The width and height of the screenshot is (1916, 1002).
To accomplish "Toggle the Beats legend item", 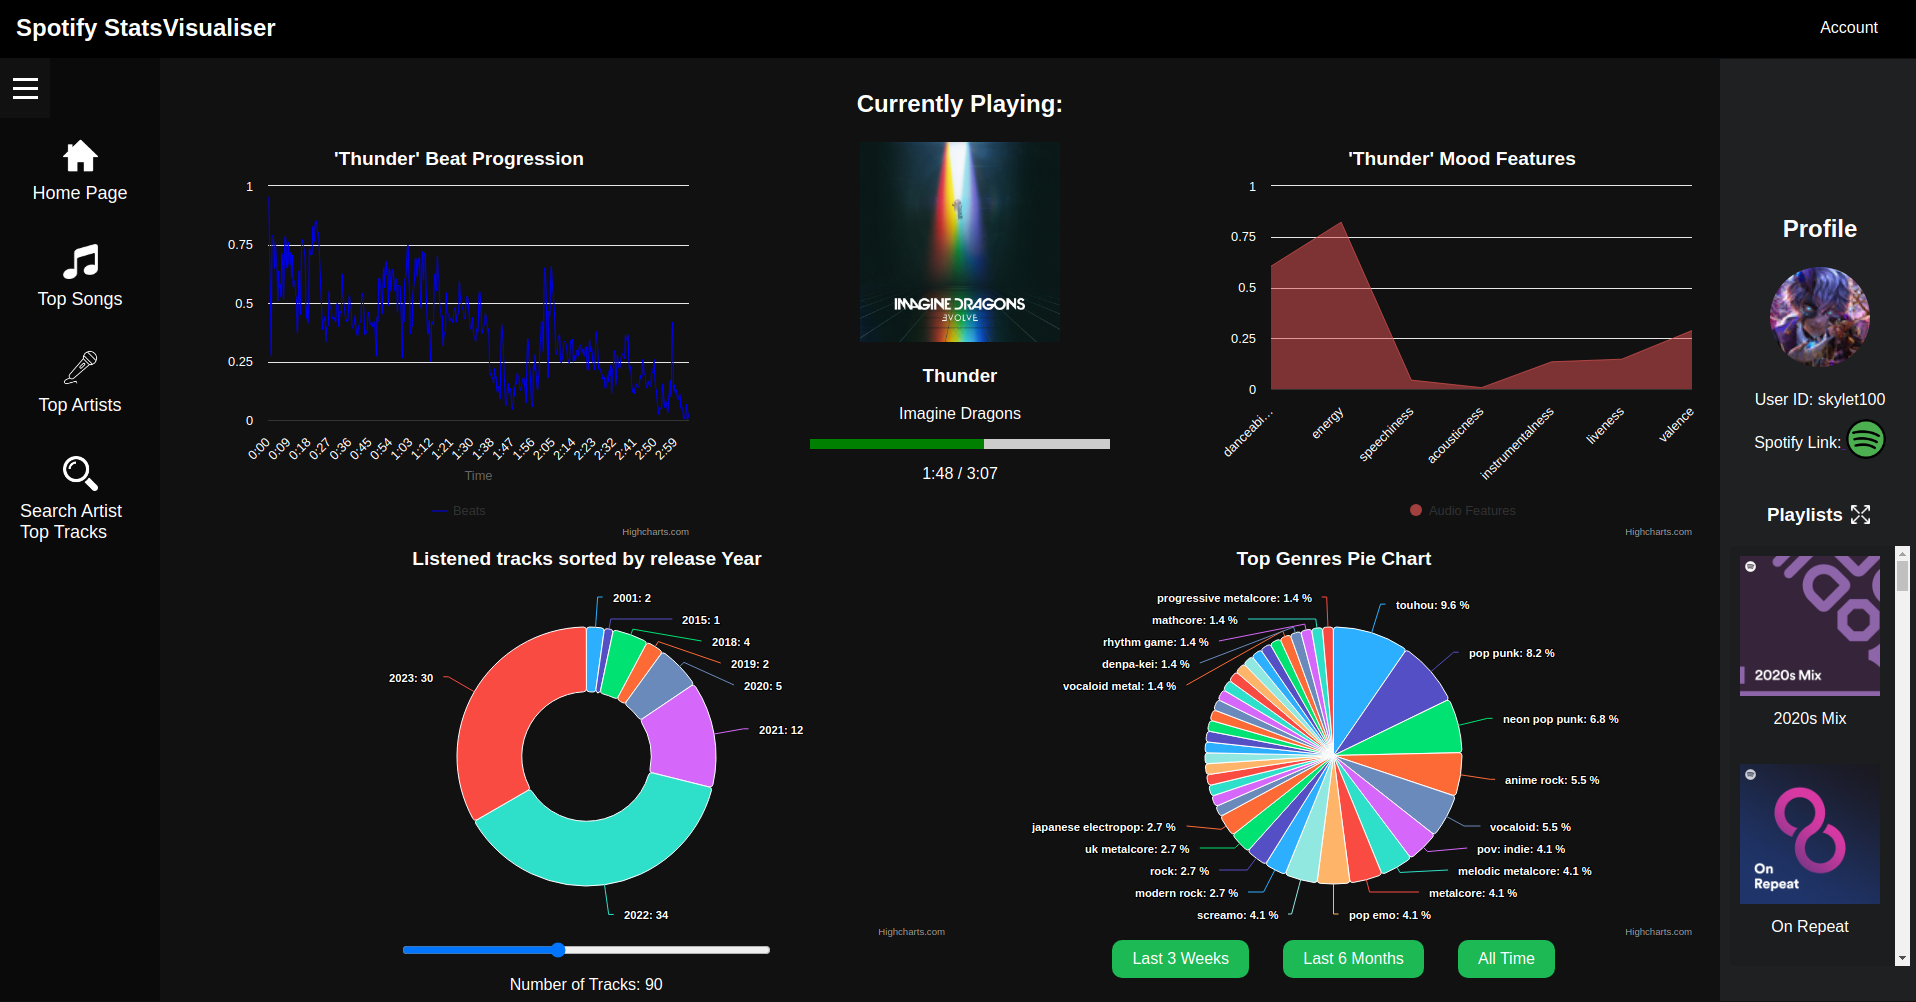I will (x=459, y=511).
